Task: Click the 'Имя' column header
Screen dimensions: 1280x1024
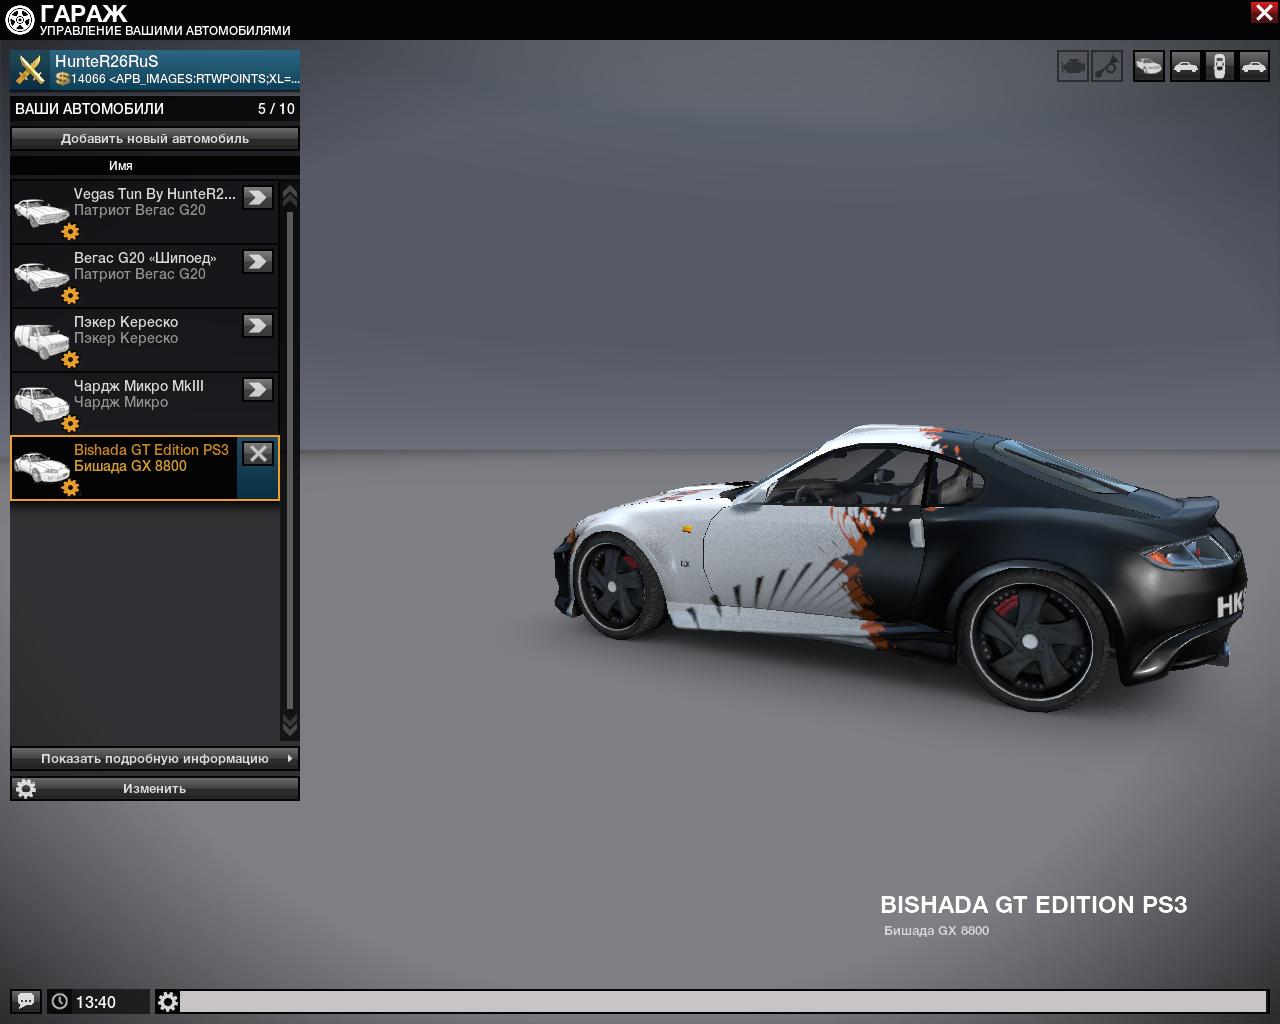Action: tap(121, 166)
